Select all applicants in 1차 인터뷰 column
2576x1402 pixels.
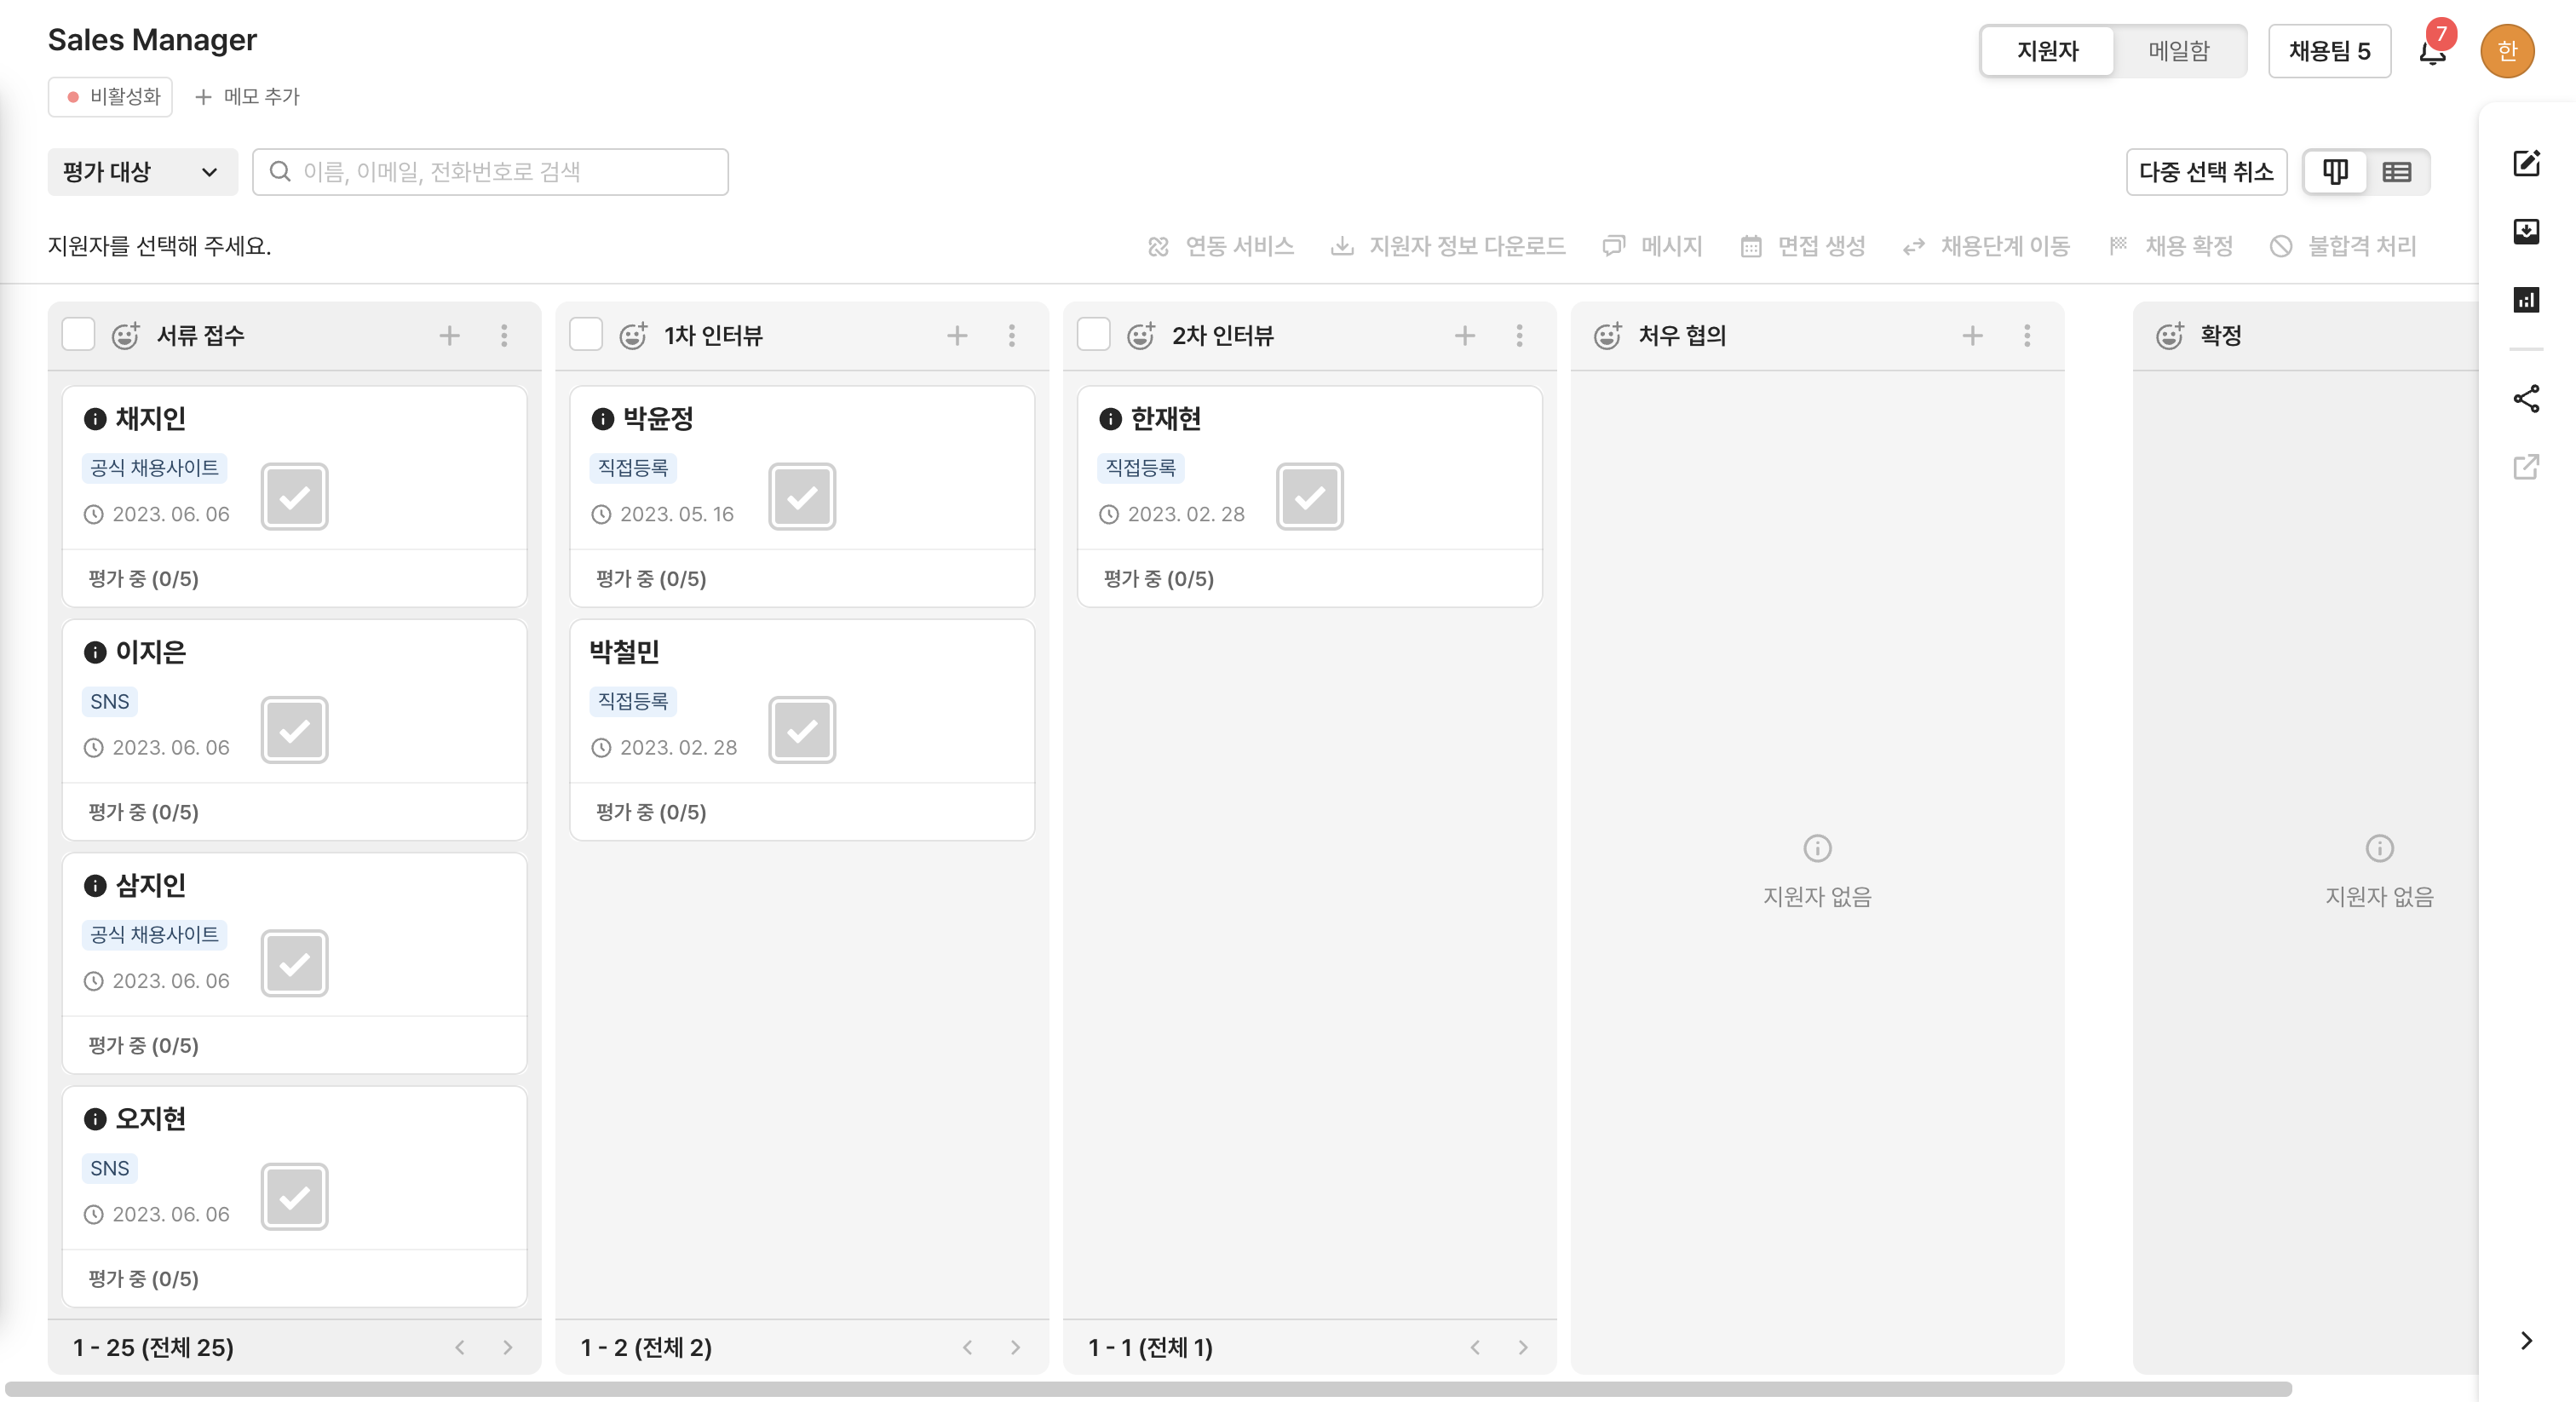pos(586,334)
